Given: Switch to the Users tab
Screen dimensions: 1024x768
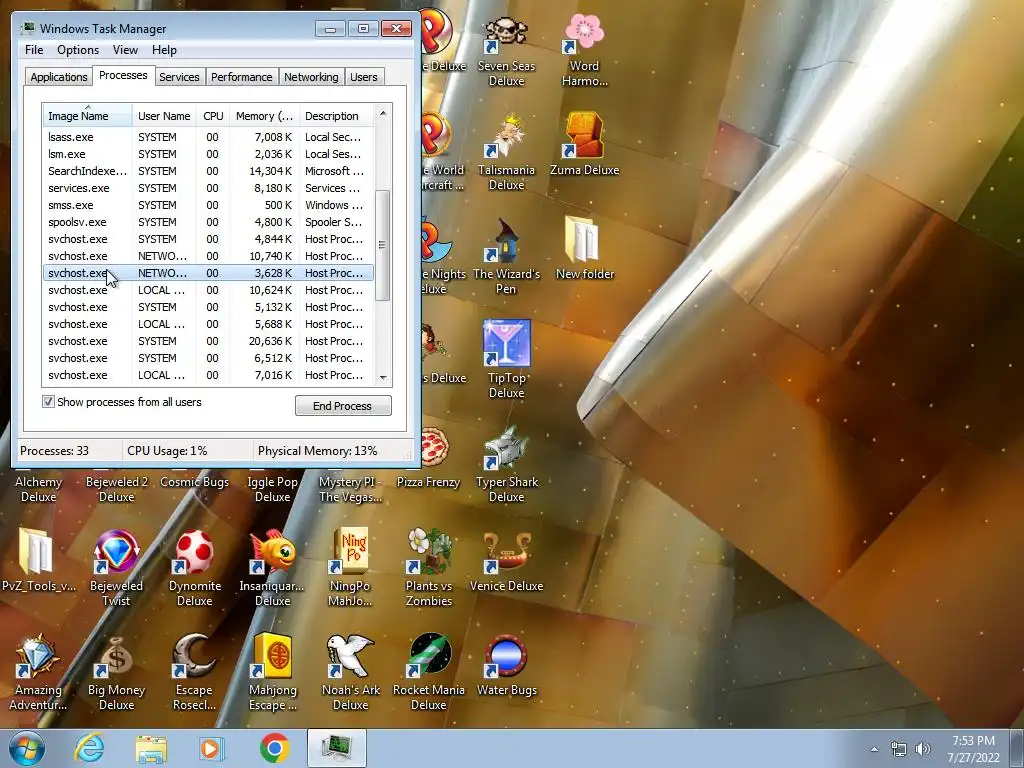Looking at the screenshot, I should [363, 77].
